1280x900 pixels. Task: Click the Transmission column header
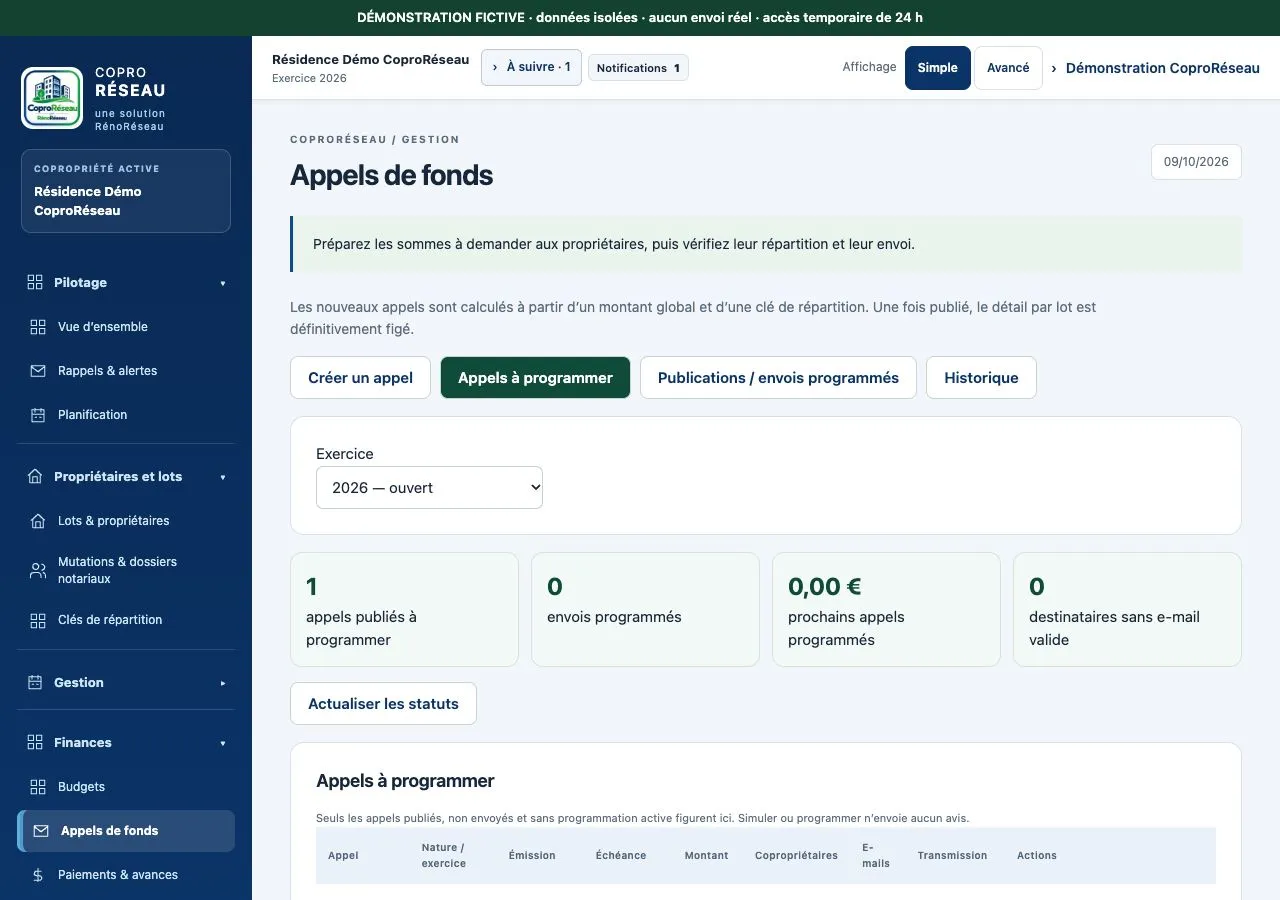point(952,855)
